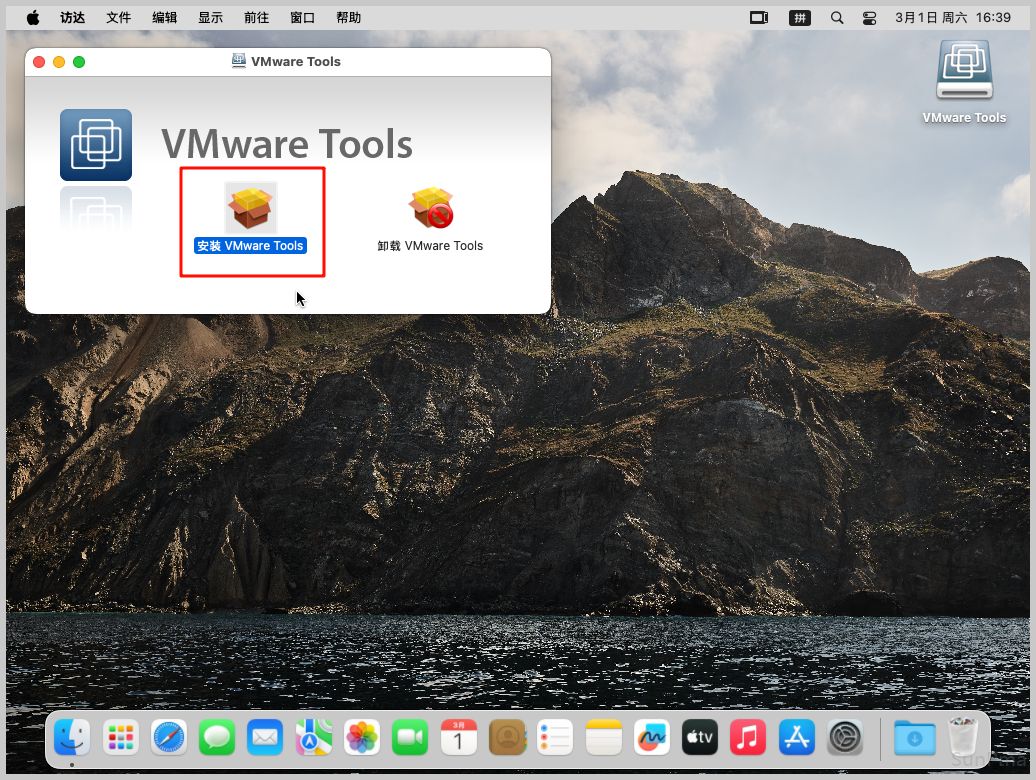Open Launchpad from the Dock
Screen dimensions: 1036x780
click(120, 739)
